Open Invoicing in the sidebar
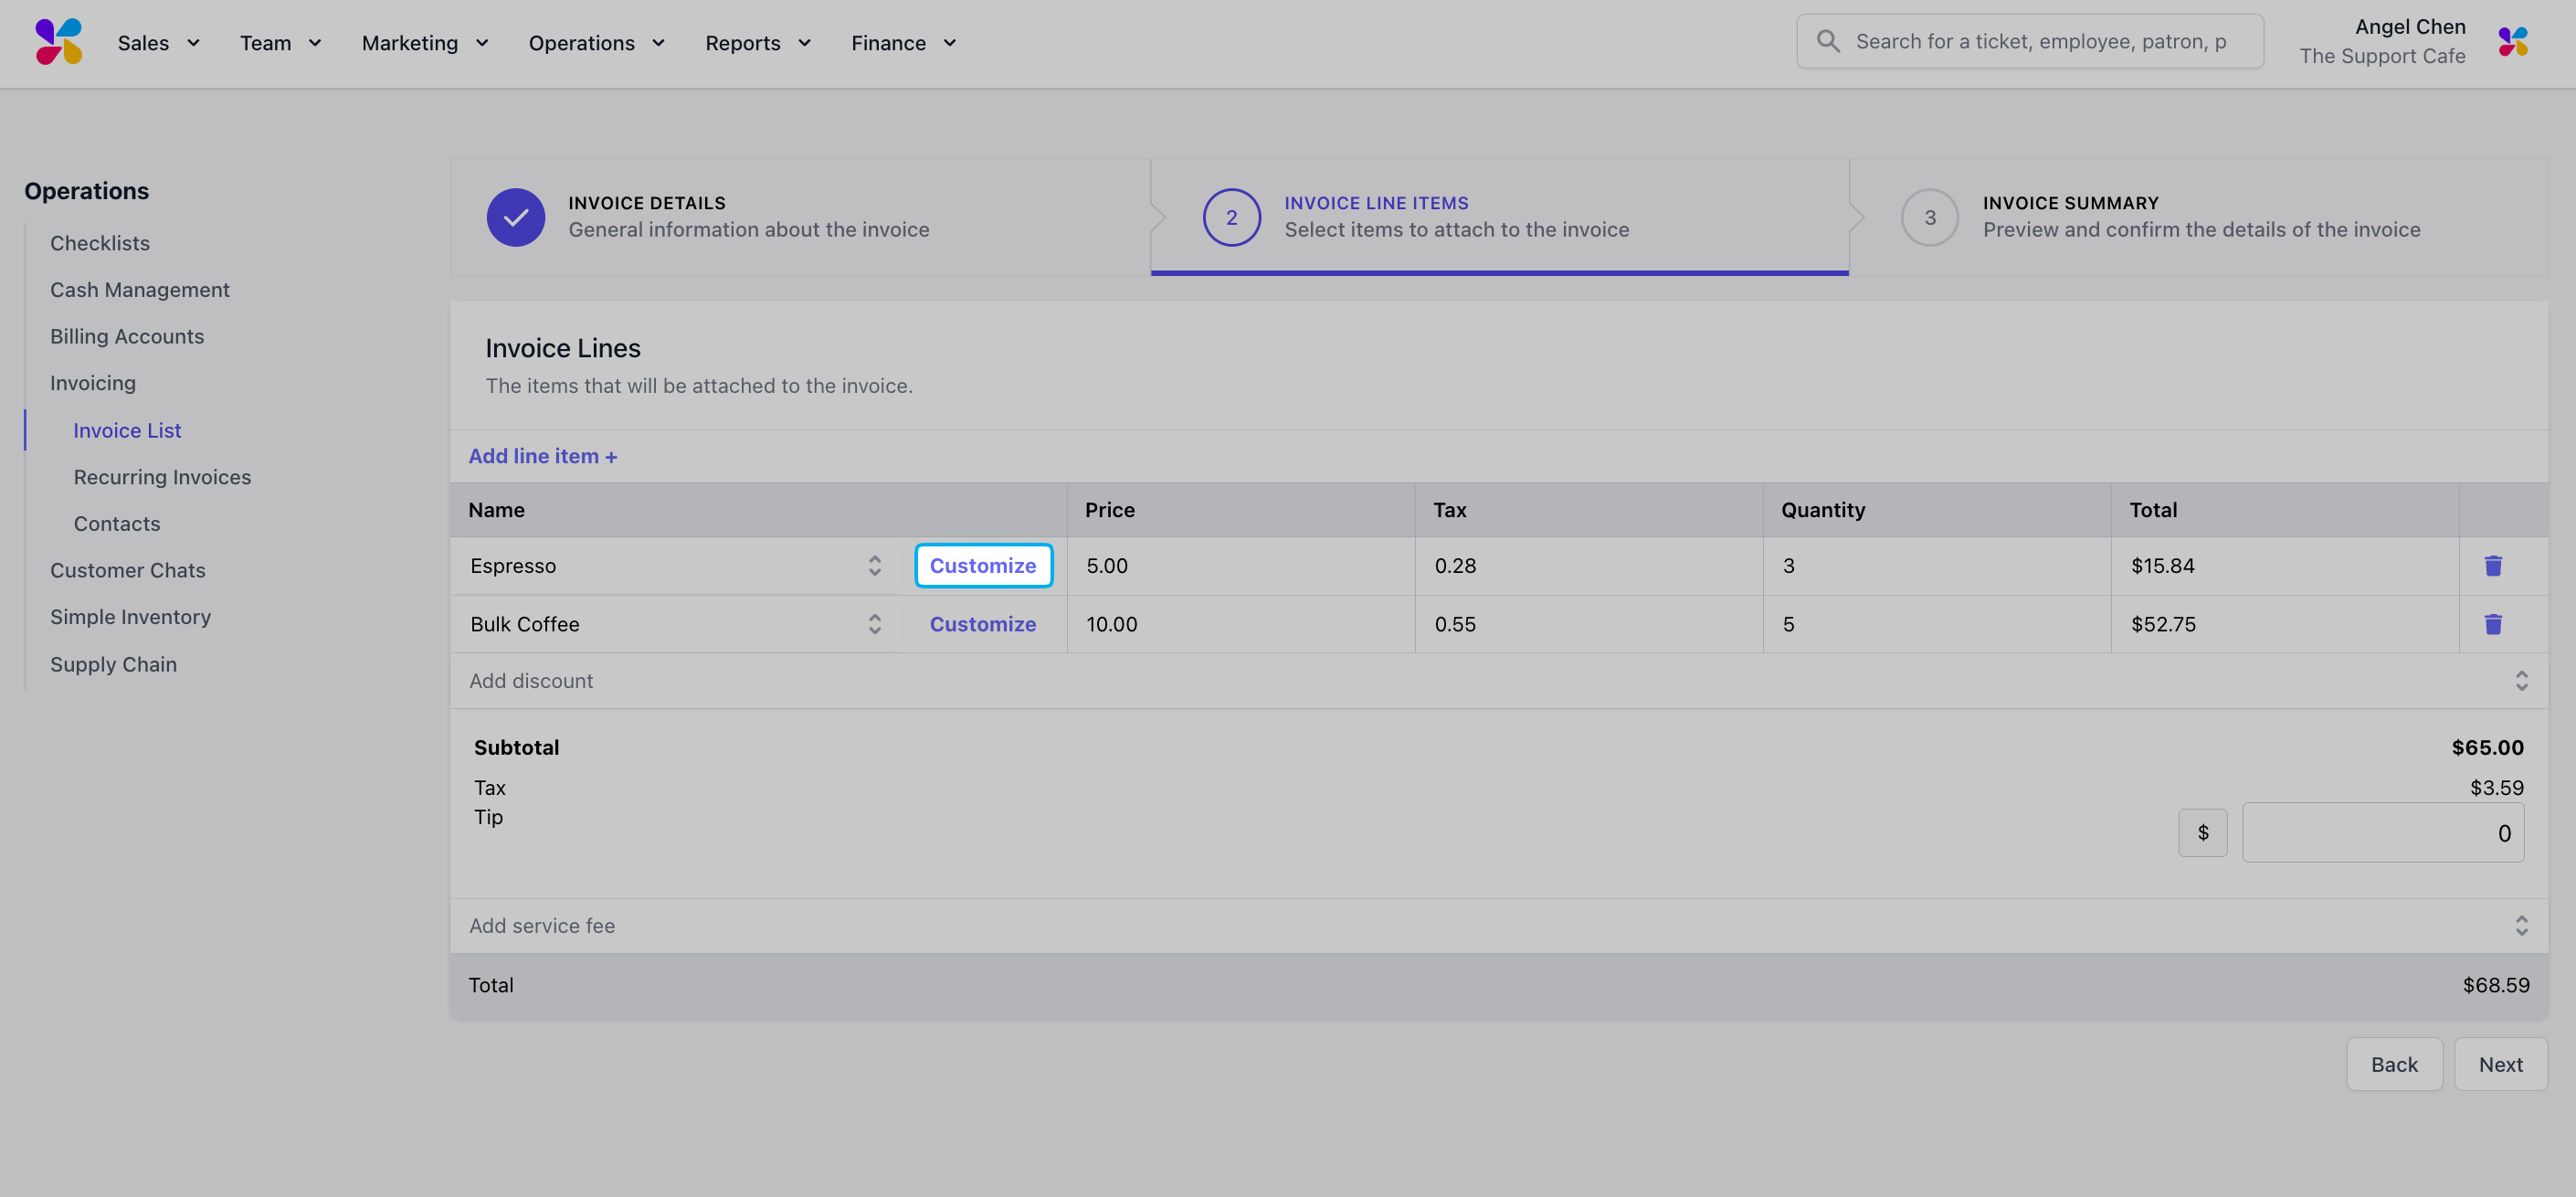The height and width of the screenshot is (1197, 2576). pos(93,383)
